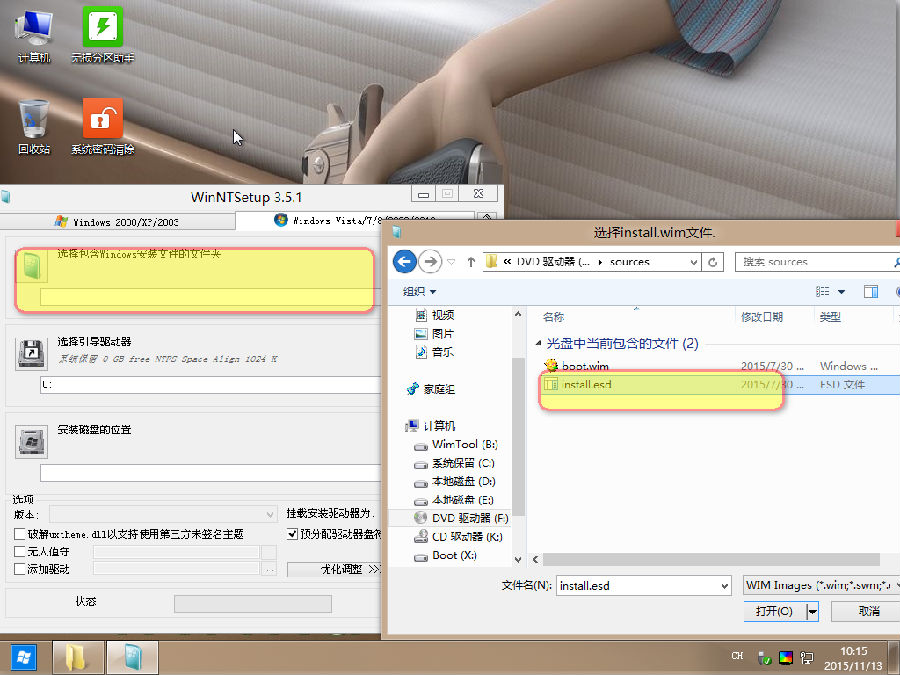Uncheck the 预分配驱动器盘符 checkbox

pos(292,534)
